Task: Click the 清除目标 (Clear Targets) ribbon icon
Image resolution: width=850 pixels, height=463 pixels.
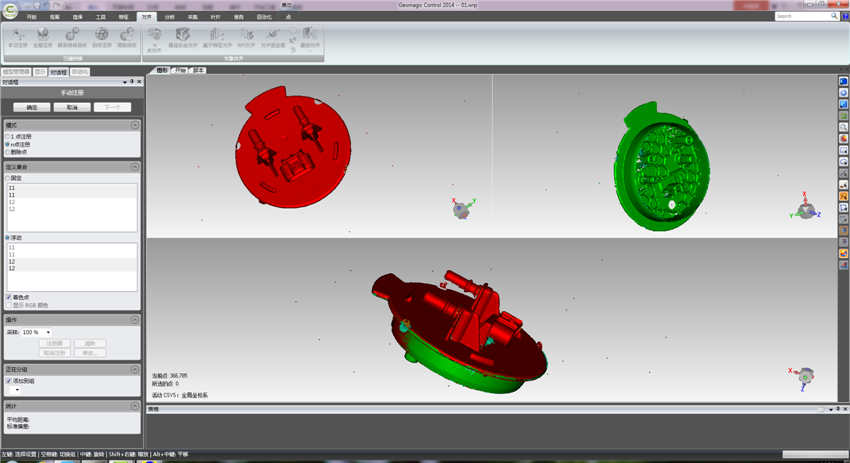Action: pos(127,38)
